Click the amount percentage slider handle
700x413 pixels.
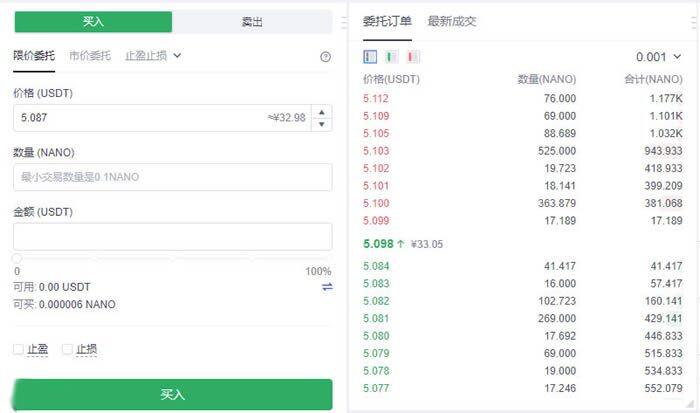click(x=17, y=259)
